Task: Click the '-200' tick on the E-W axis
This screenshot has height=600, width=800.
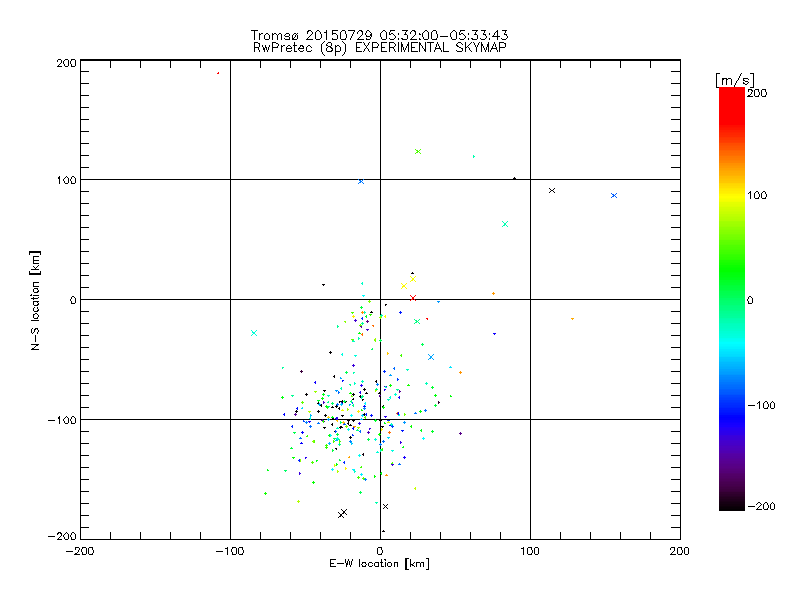Action: click(x=80, y=551)
